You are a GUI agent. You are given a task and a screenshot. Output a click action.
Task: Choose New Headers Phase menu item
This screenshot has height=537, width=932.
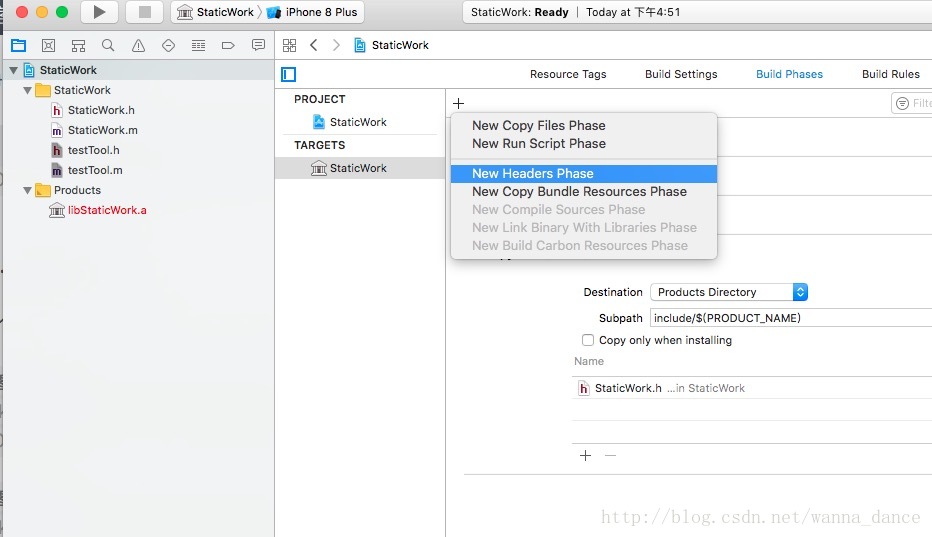coord(584,174)
